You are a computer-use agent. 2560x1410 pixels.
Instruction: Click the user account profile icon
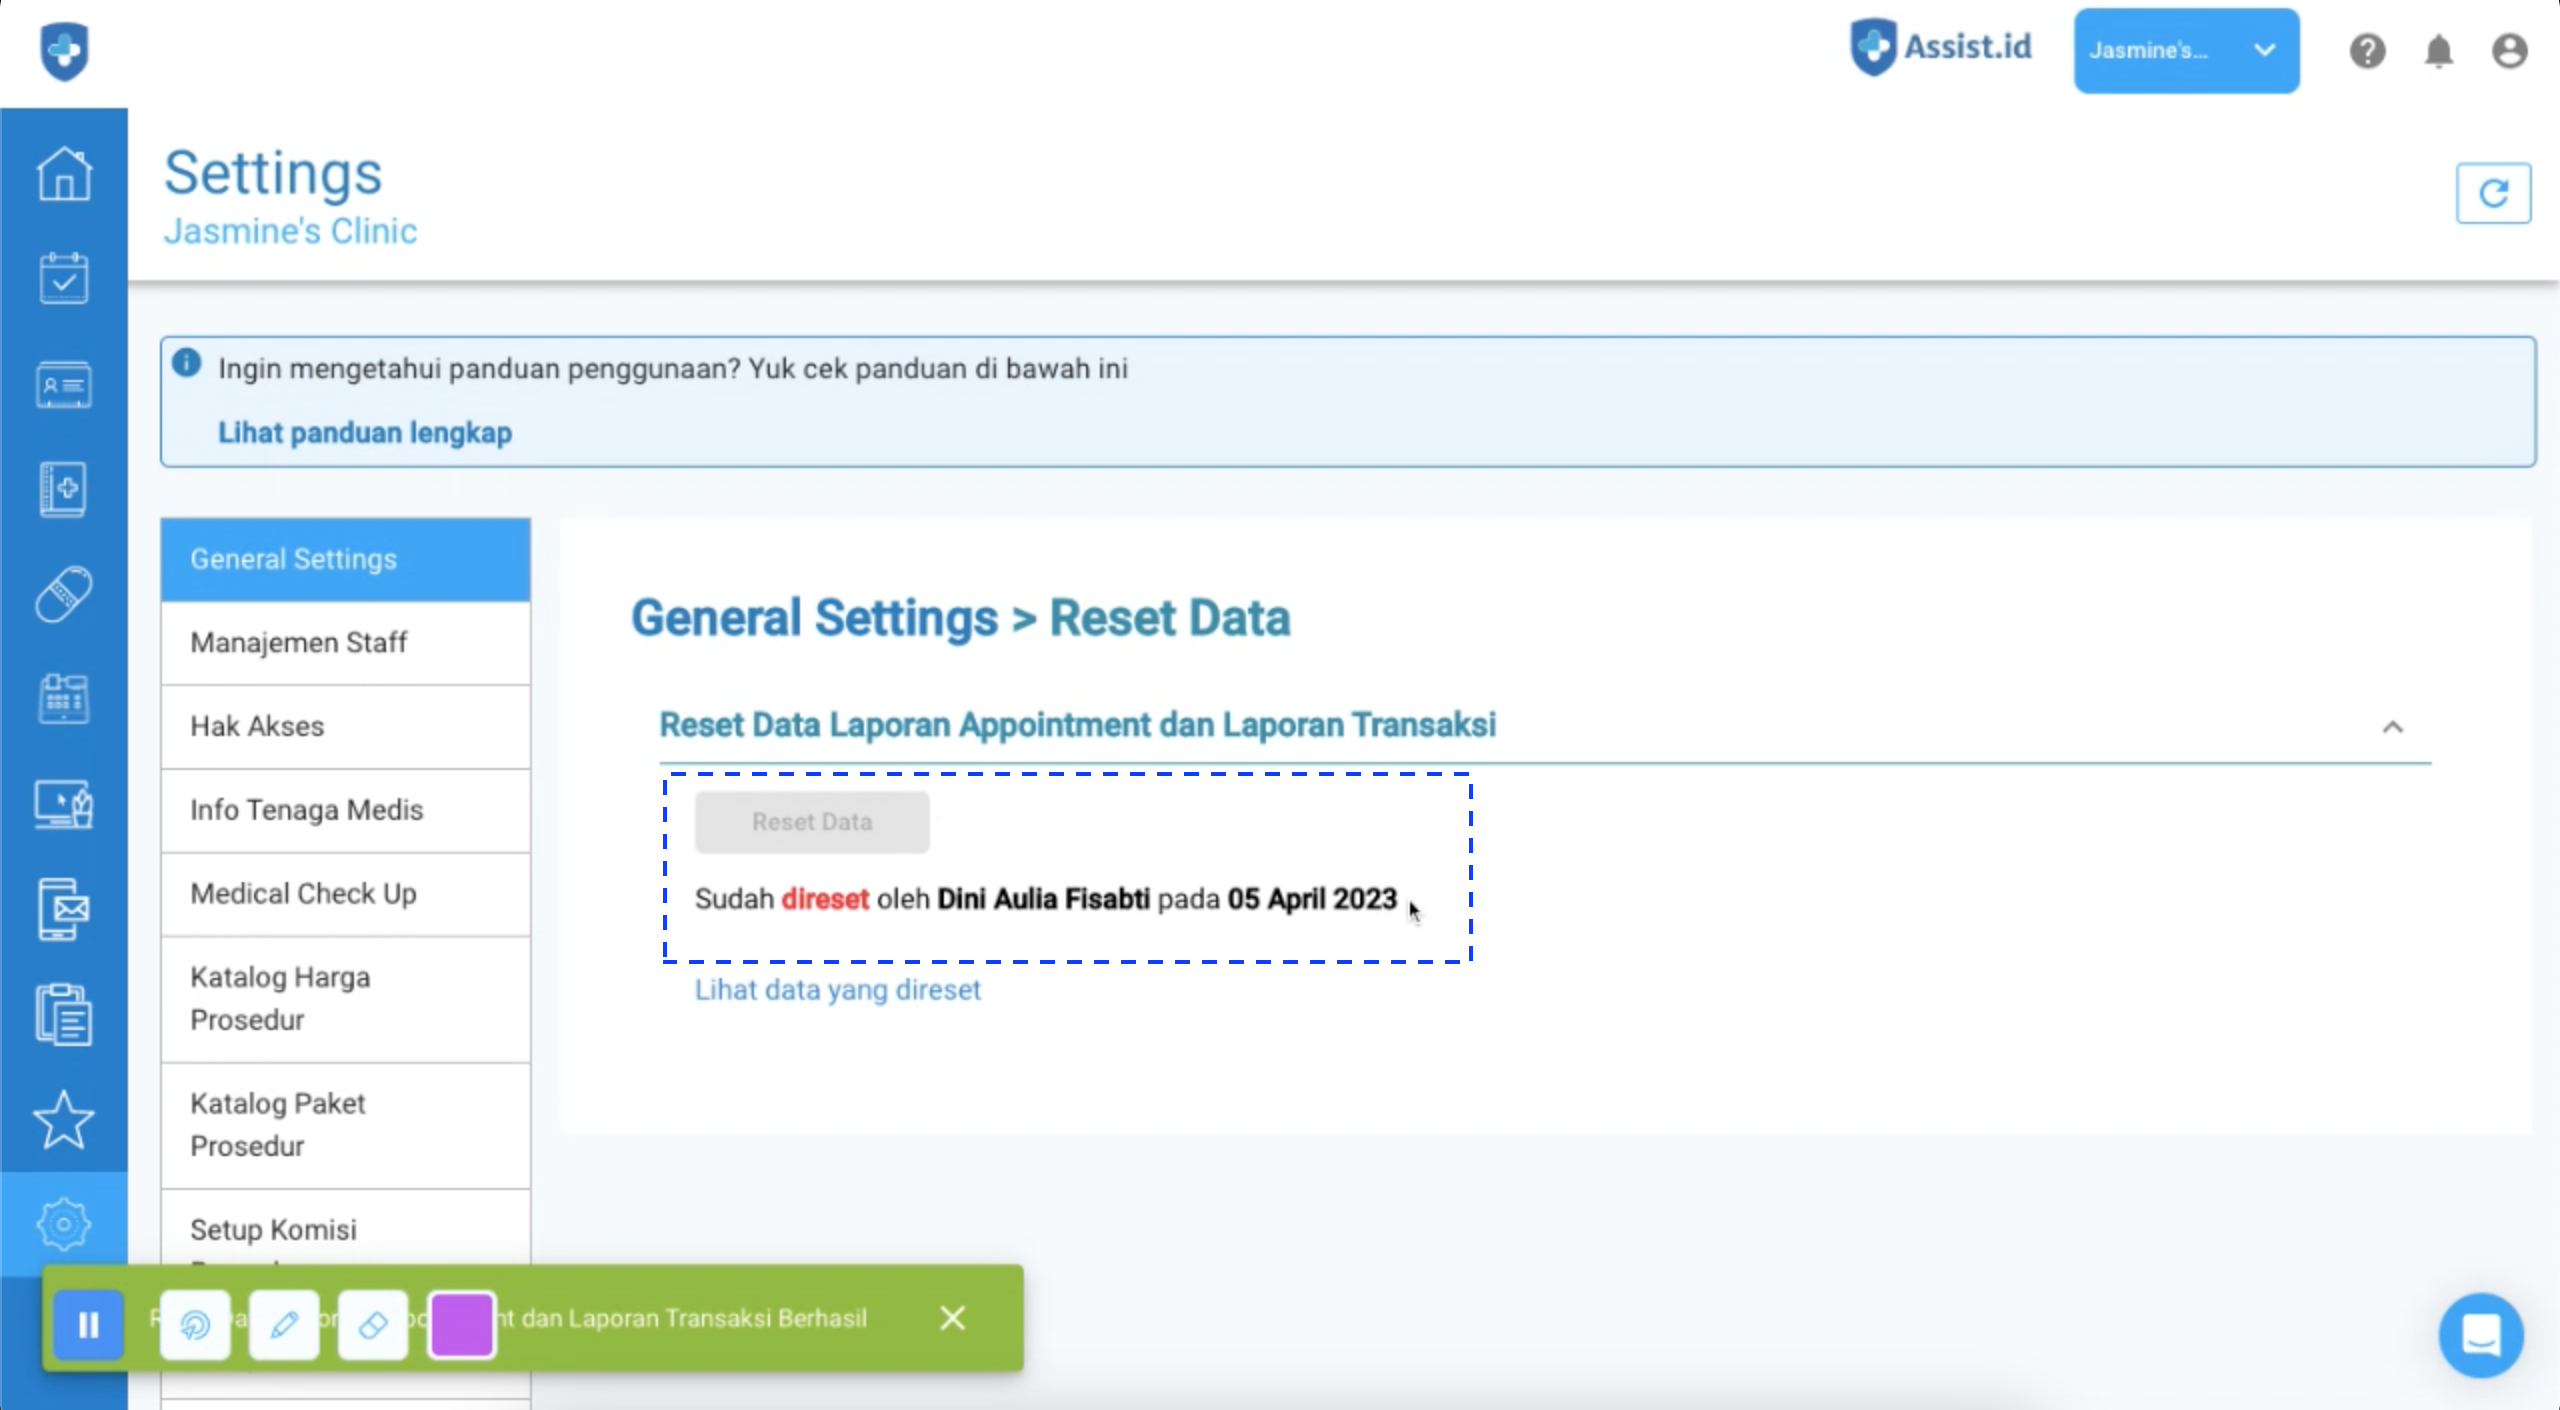pyautogui.click(x=2509, y=51)
